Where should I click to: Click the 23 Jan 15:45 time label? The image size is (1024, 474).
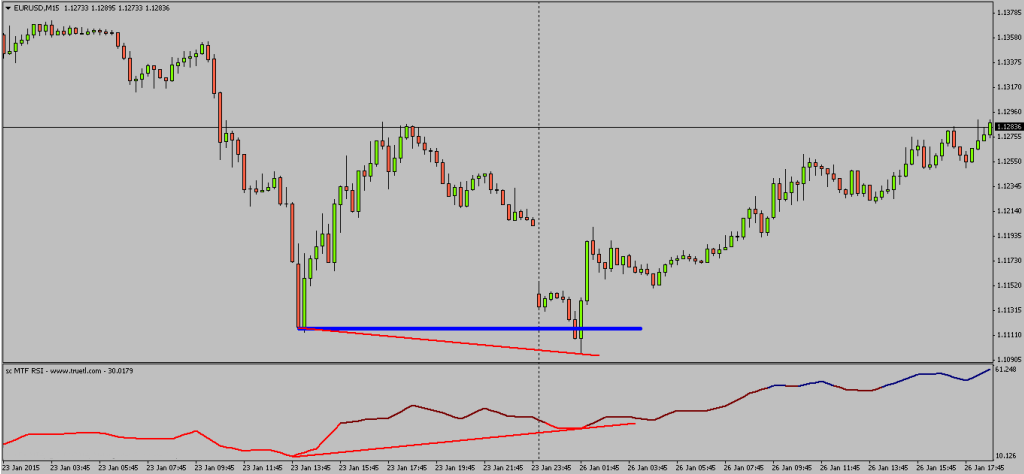tap(360, 468)
